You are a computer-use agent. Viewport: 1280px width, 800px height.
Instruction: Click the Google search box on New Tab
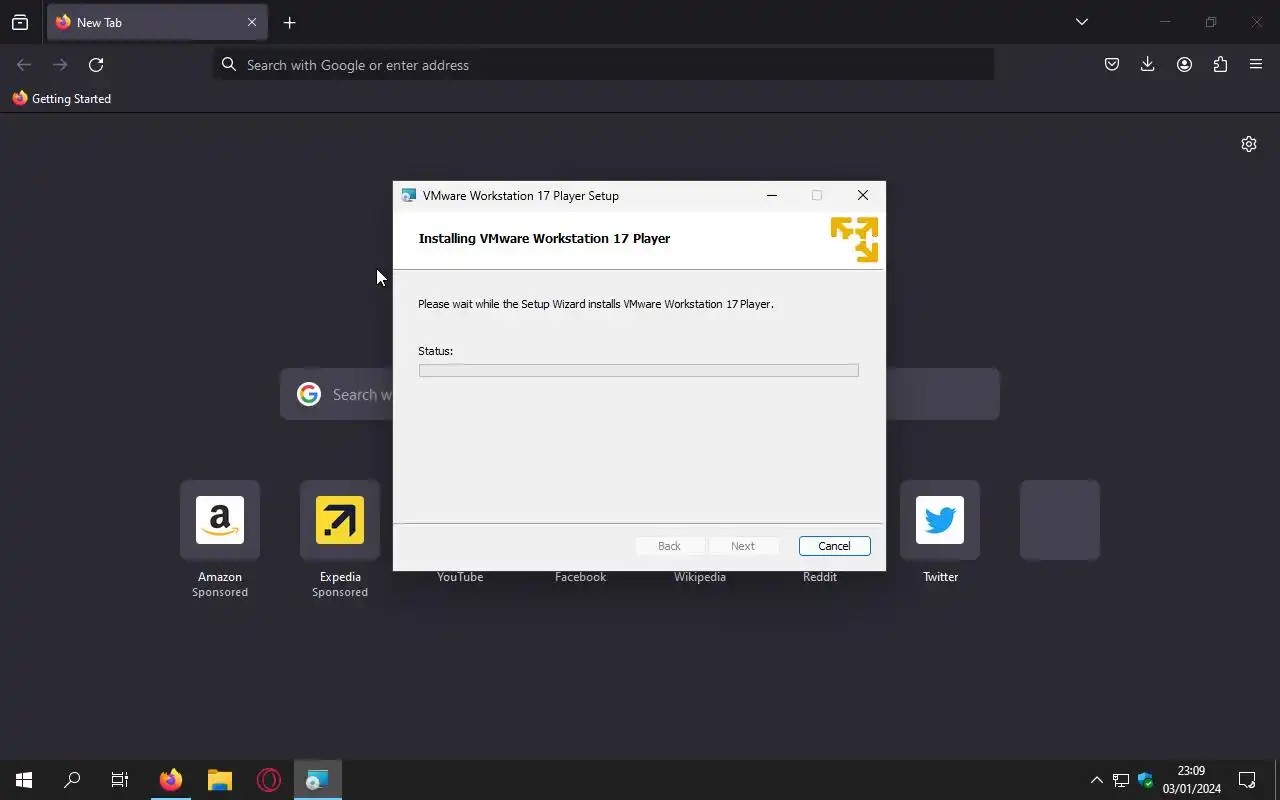[640, 394]
